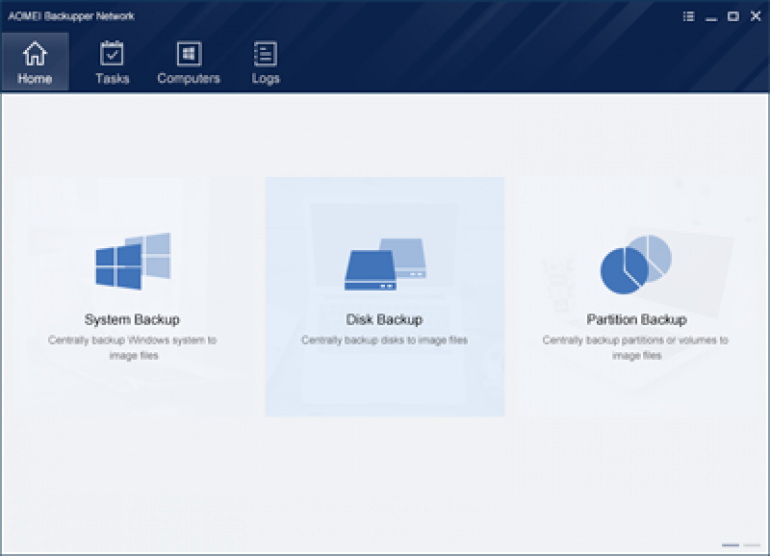The width and height of the screenshot is (770, 556).
Task: Open the menu list icon in title bar
Action: [x=688, y=17]
